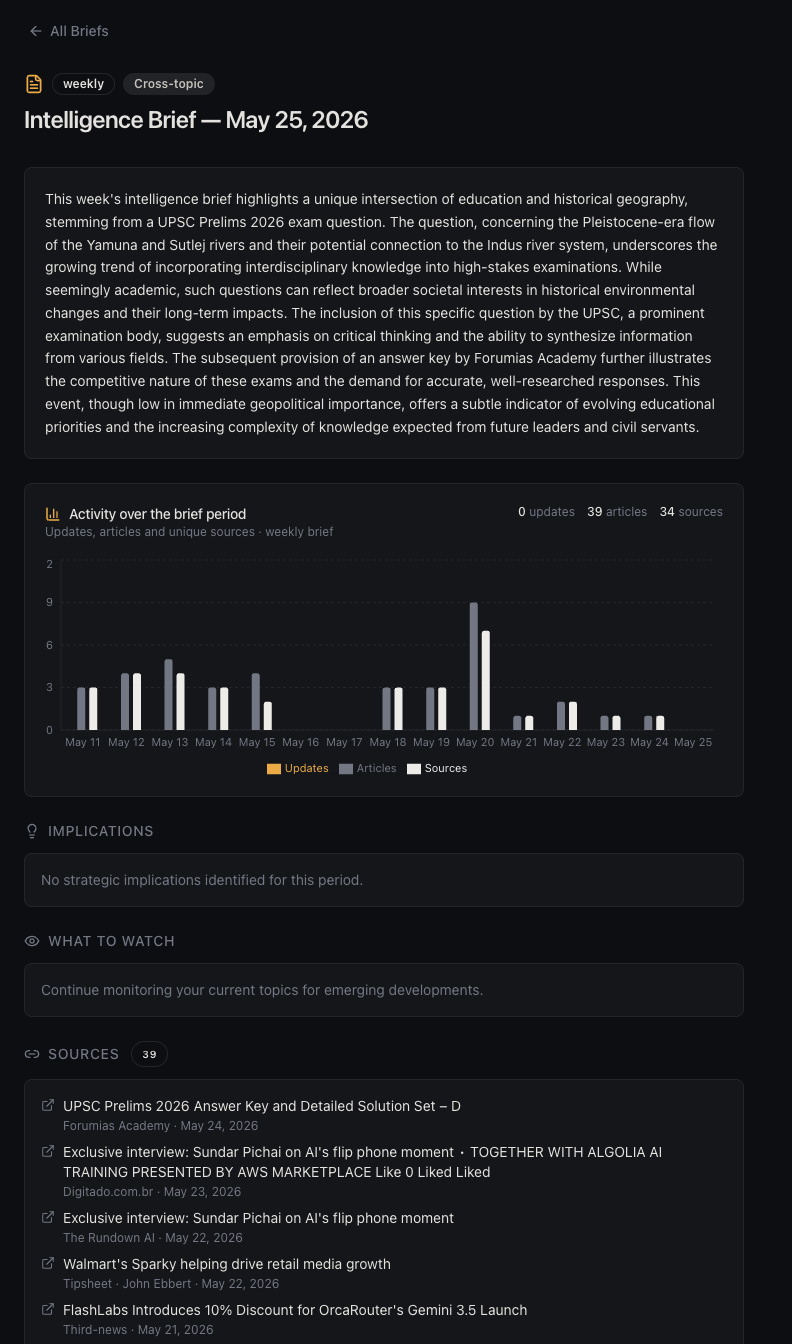This screenshot has height=1344, width=792.
Task: Toggle the Sources series in chart legend
Action: tap(437, 768)
